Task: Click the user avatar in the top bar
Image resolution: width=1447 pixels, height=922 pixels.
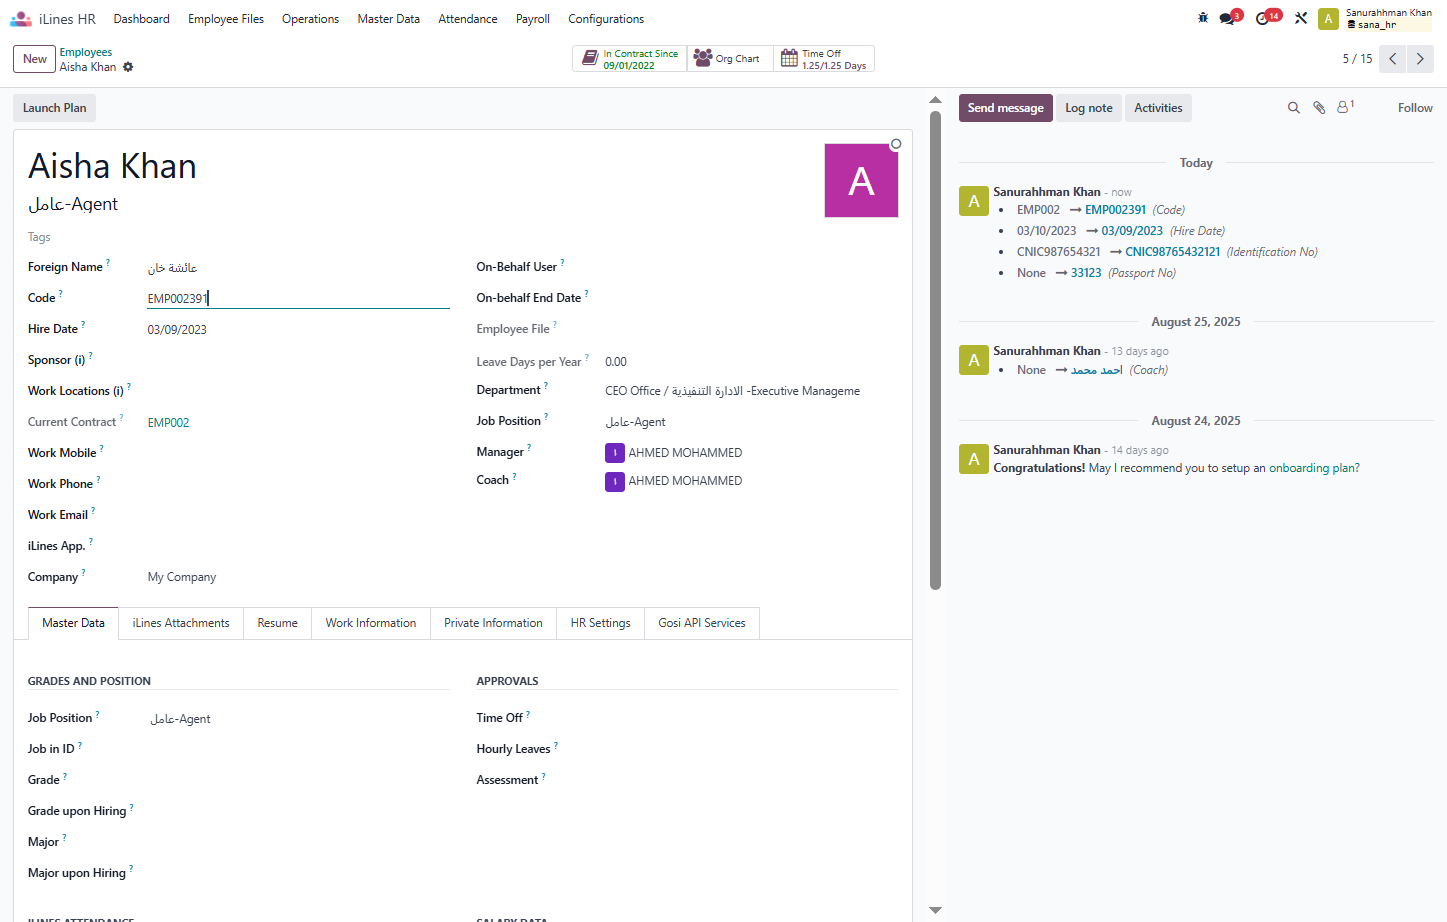Action: tap(1328, 19)
